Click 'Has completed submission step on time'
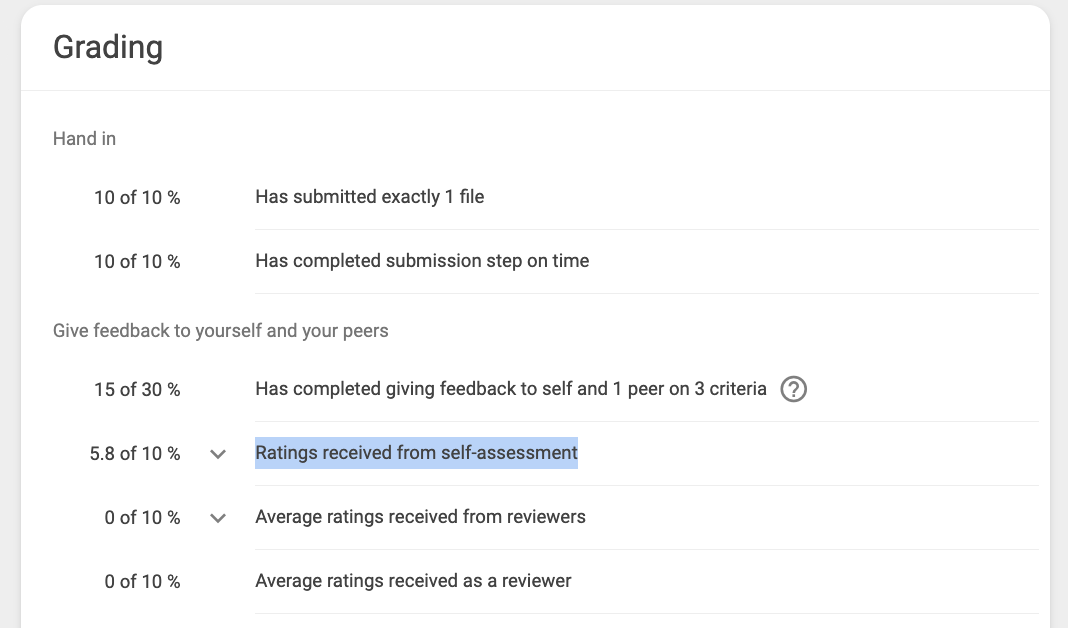This screenshot has width=1068, height=628. click(422, 261)
